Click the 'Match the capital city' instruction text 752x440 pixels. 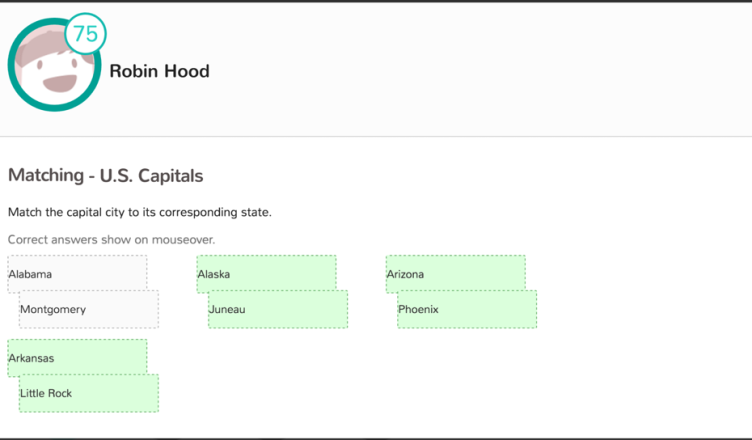coord(140,212)
